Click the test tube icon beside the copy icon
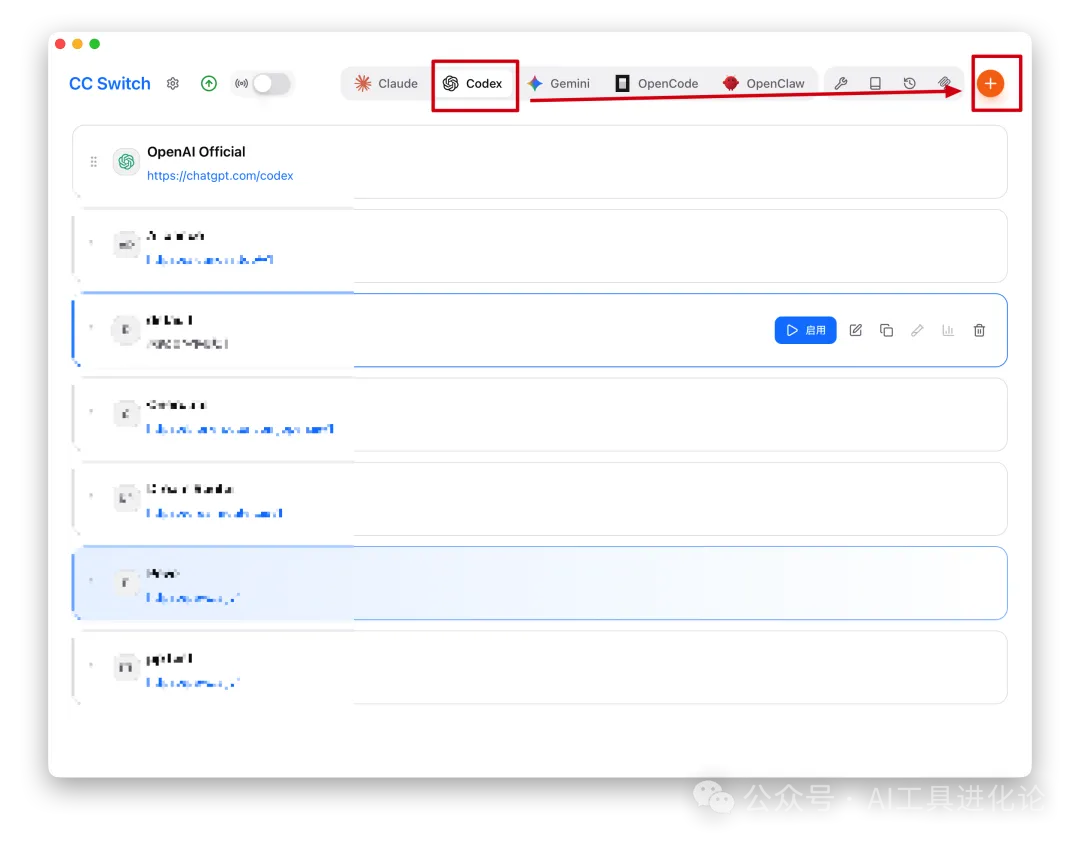Viewport: 1080px width, 842px height. coord(917,330)
